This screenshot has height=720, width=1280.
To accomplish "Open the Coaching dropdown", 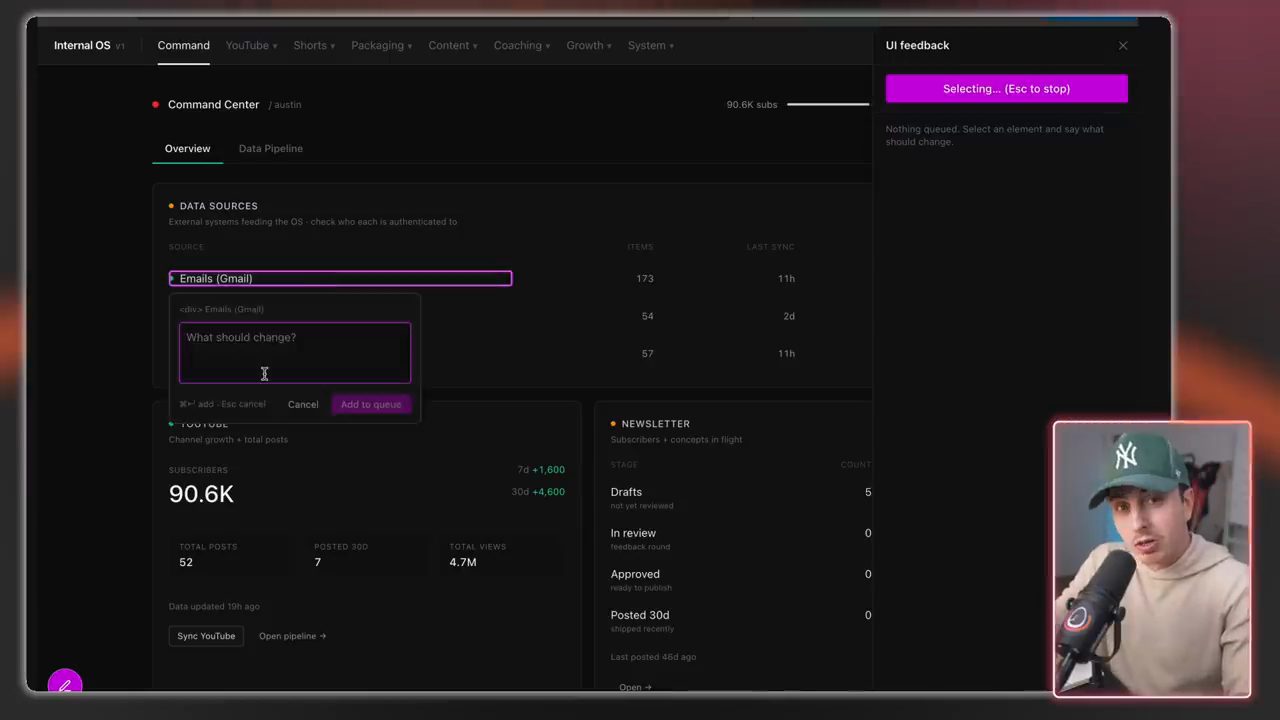I will [521, 46].
